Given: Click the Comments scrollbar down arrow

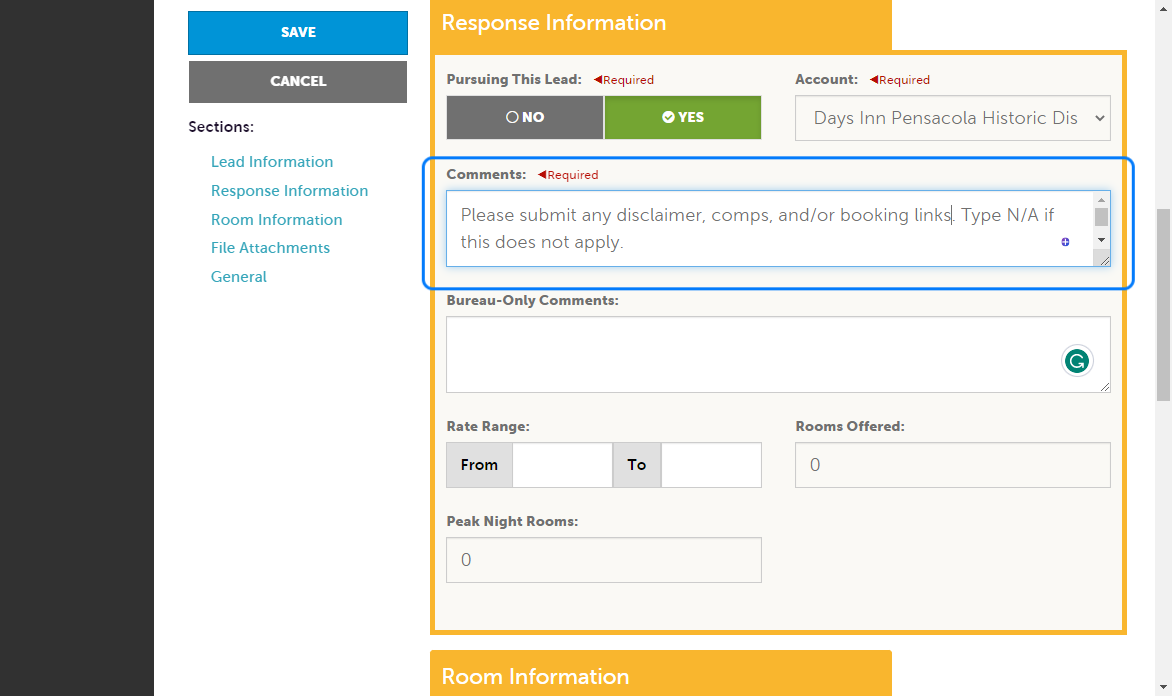Looking at the screenshot, I should tap(1101, 240).
